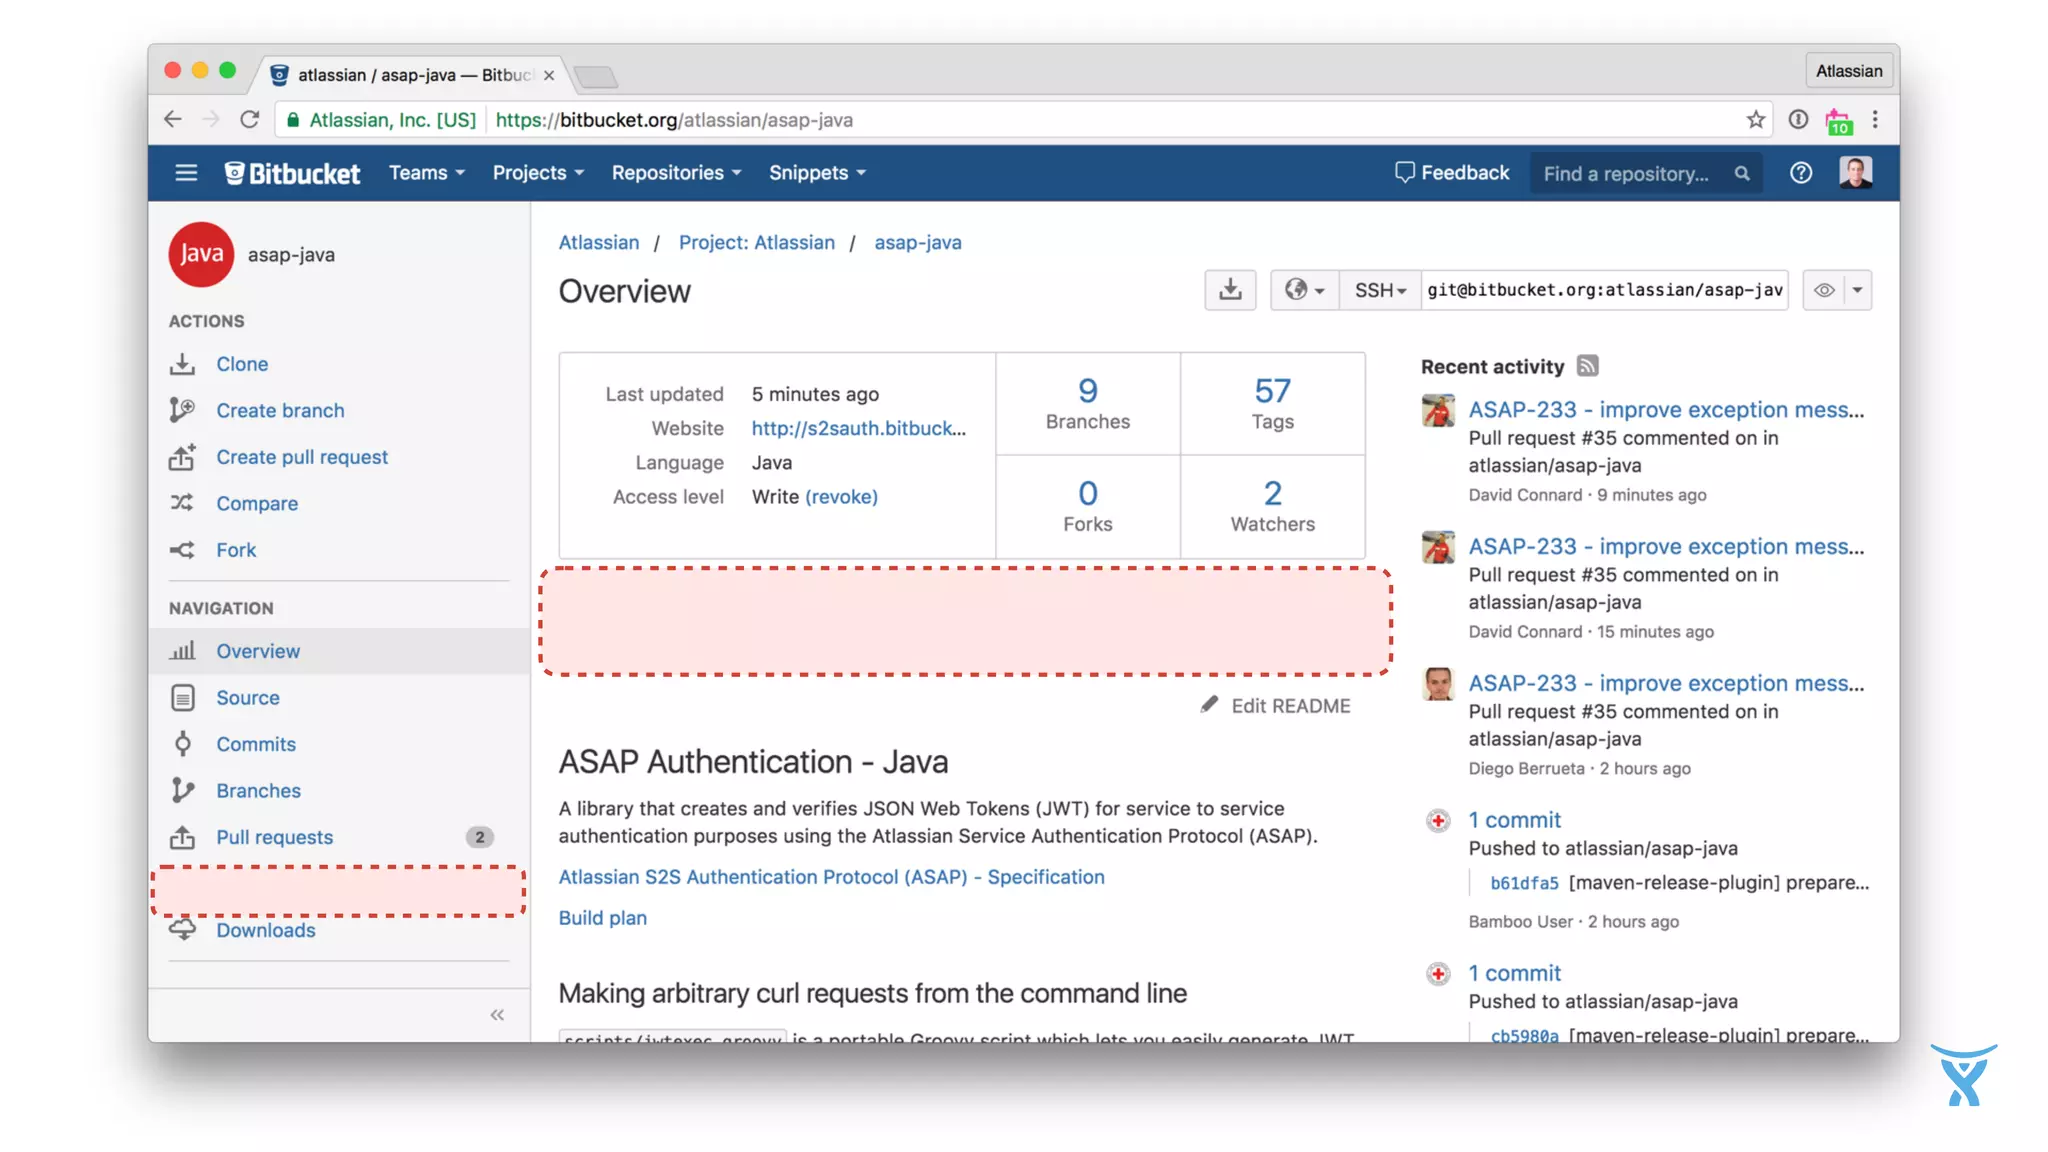2048x1152 pixels.
Task: Click the Pull requests upload icon
Action: click(x=182, y=837)
